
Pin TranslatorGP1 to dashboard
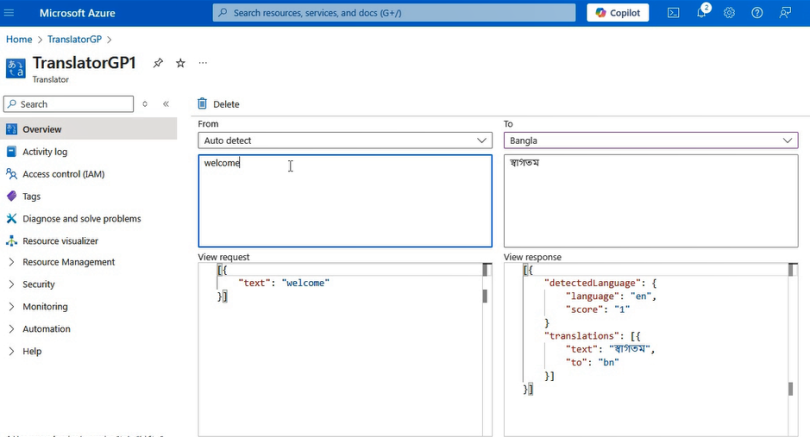point(158,63)
